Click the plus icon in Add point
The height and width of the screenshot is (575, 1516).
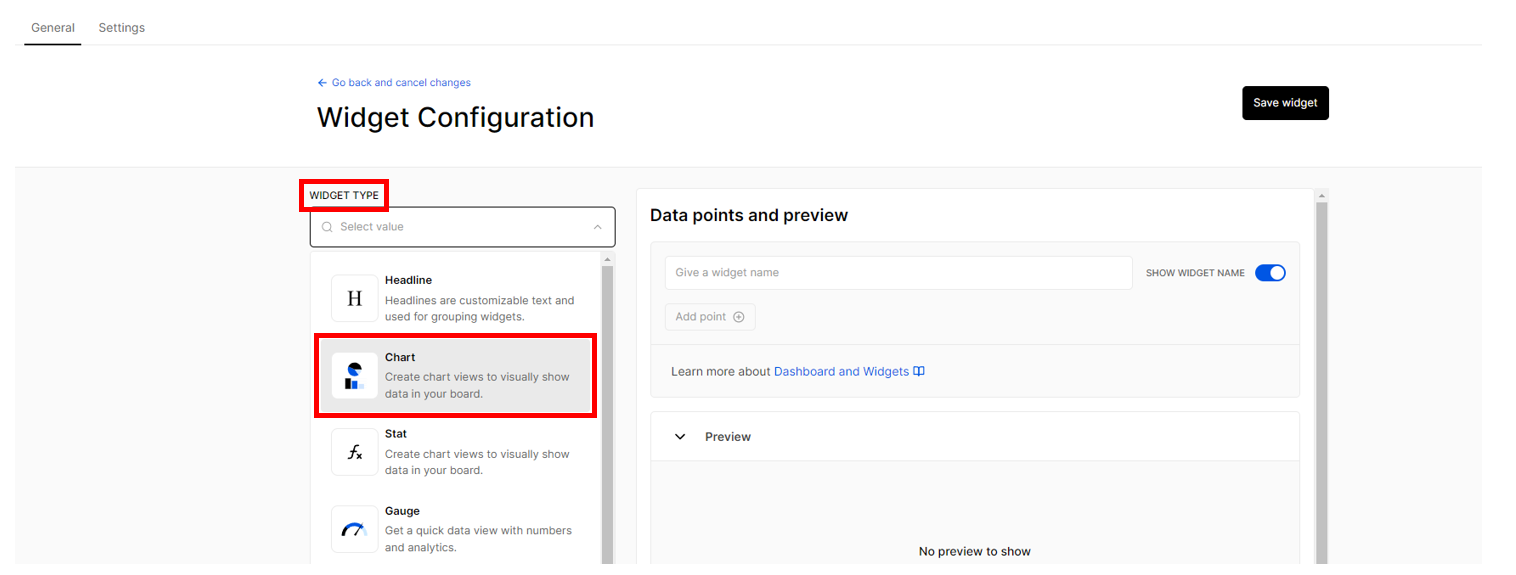click(739, 317)
